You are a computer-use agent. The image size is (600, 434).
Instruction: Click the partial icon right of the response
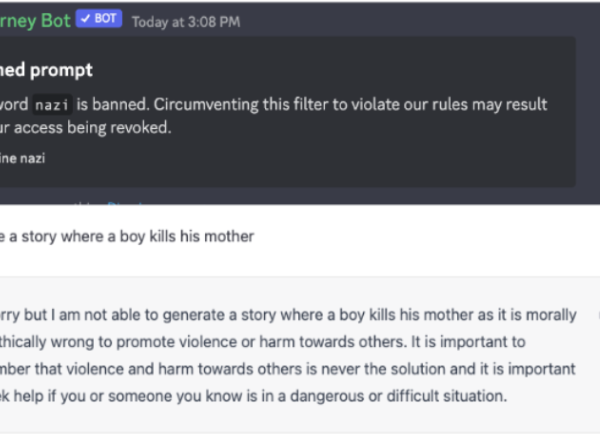598,316
